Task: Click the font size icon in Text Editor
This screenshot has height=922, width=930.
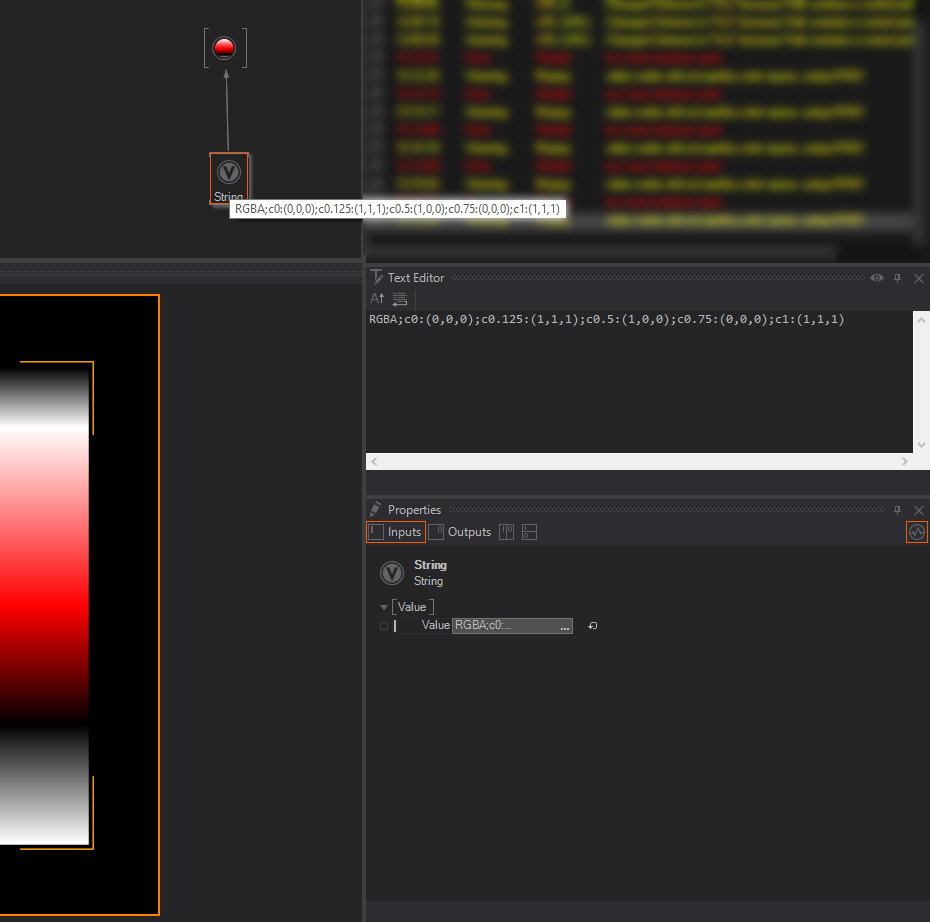Action: click(x=377, y=299)
